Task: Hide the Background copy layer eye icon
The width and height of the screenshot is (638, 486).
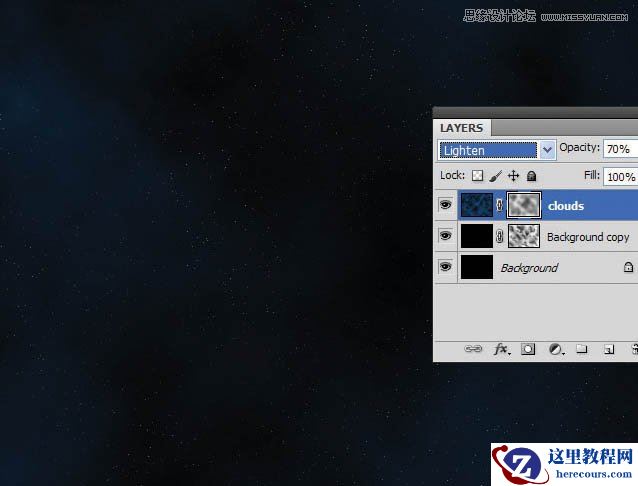Action: (446, 235)
